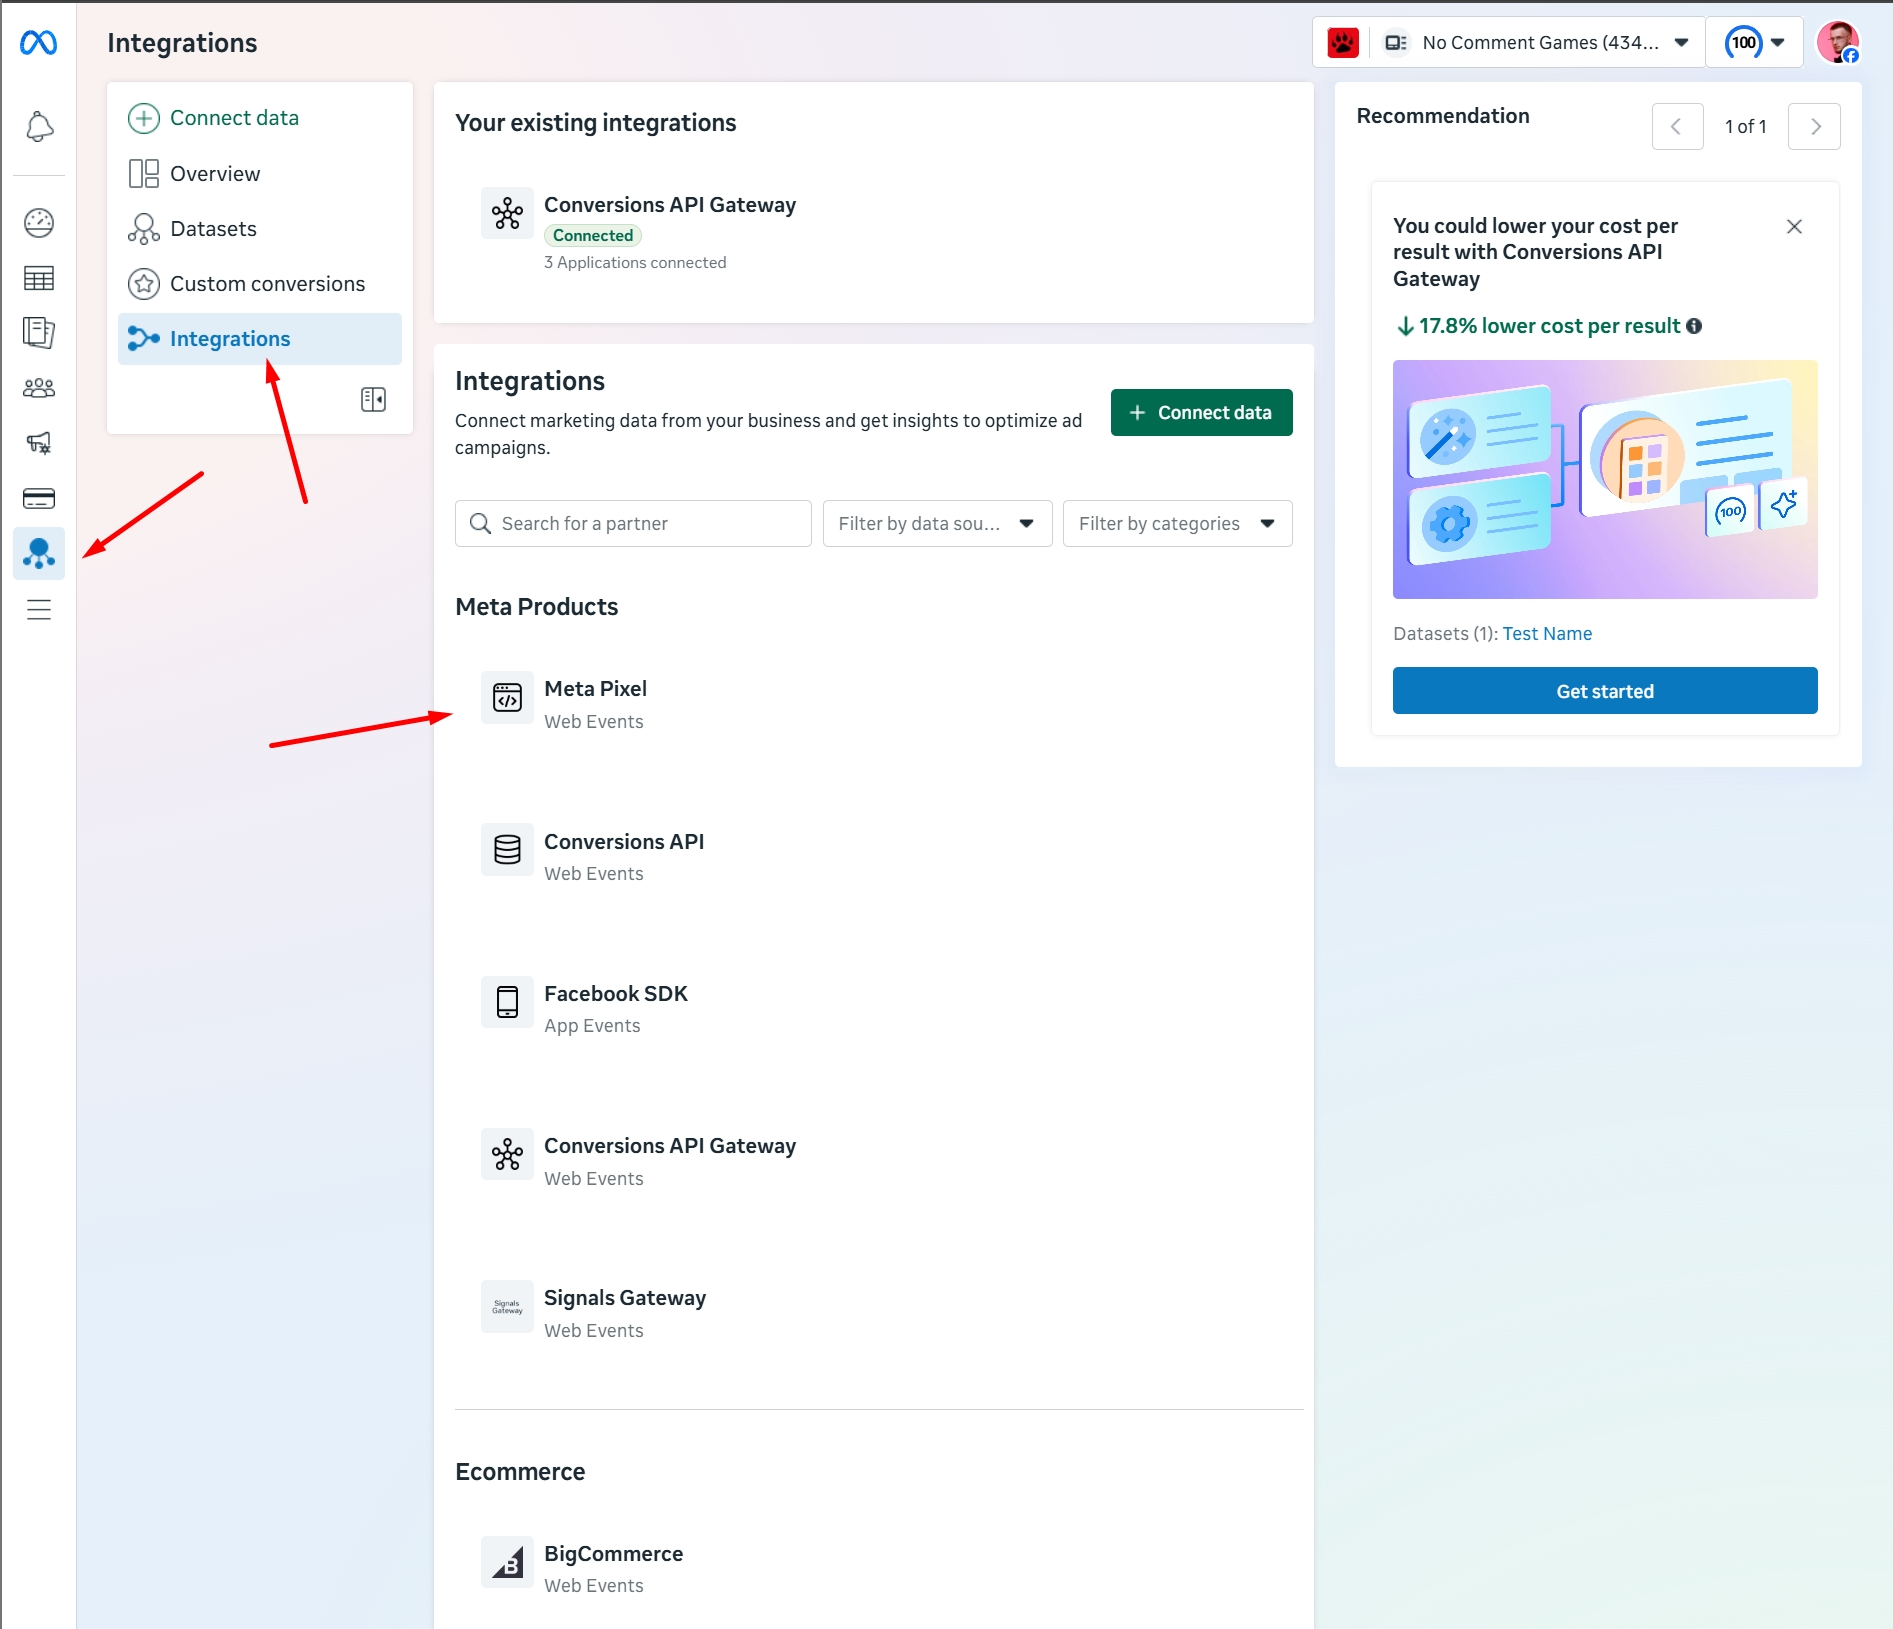Open the Audiences people icon
1893x1629 pixels.
point(39,388)
